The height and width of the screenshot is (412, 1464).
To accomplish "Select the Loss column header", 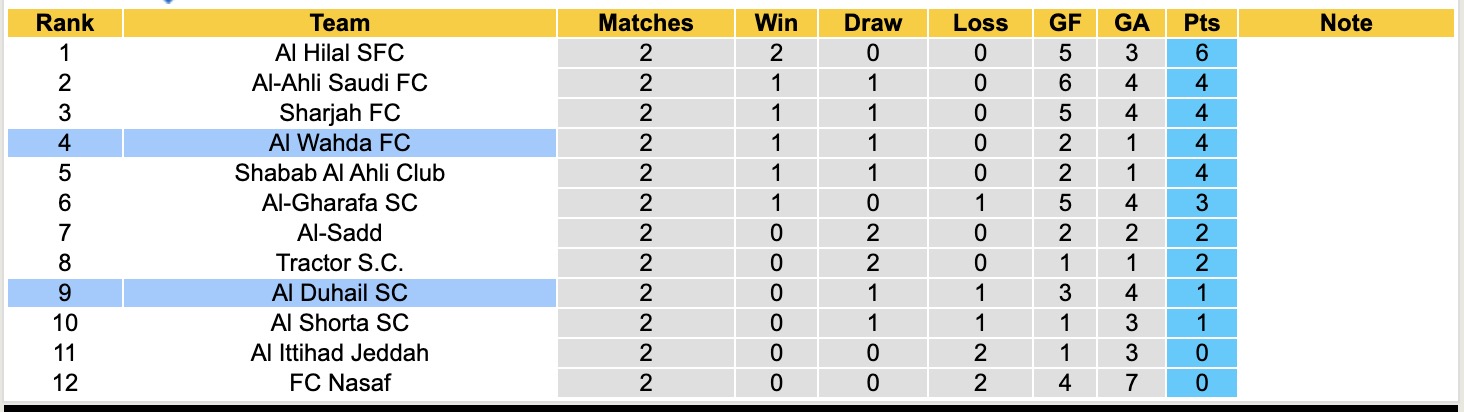I will pos(980,23).
